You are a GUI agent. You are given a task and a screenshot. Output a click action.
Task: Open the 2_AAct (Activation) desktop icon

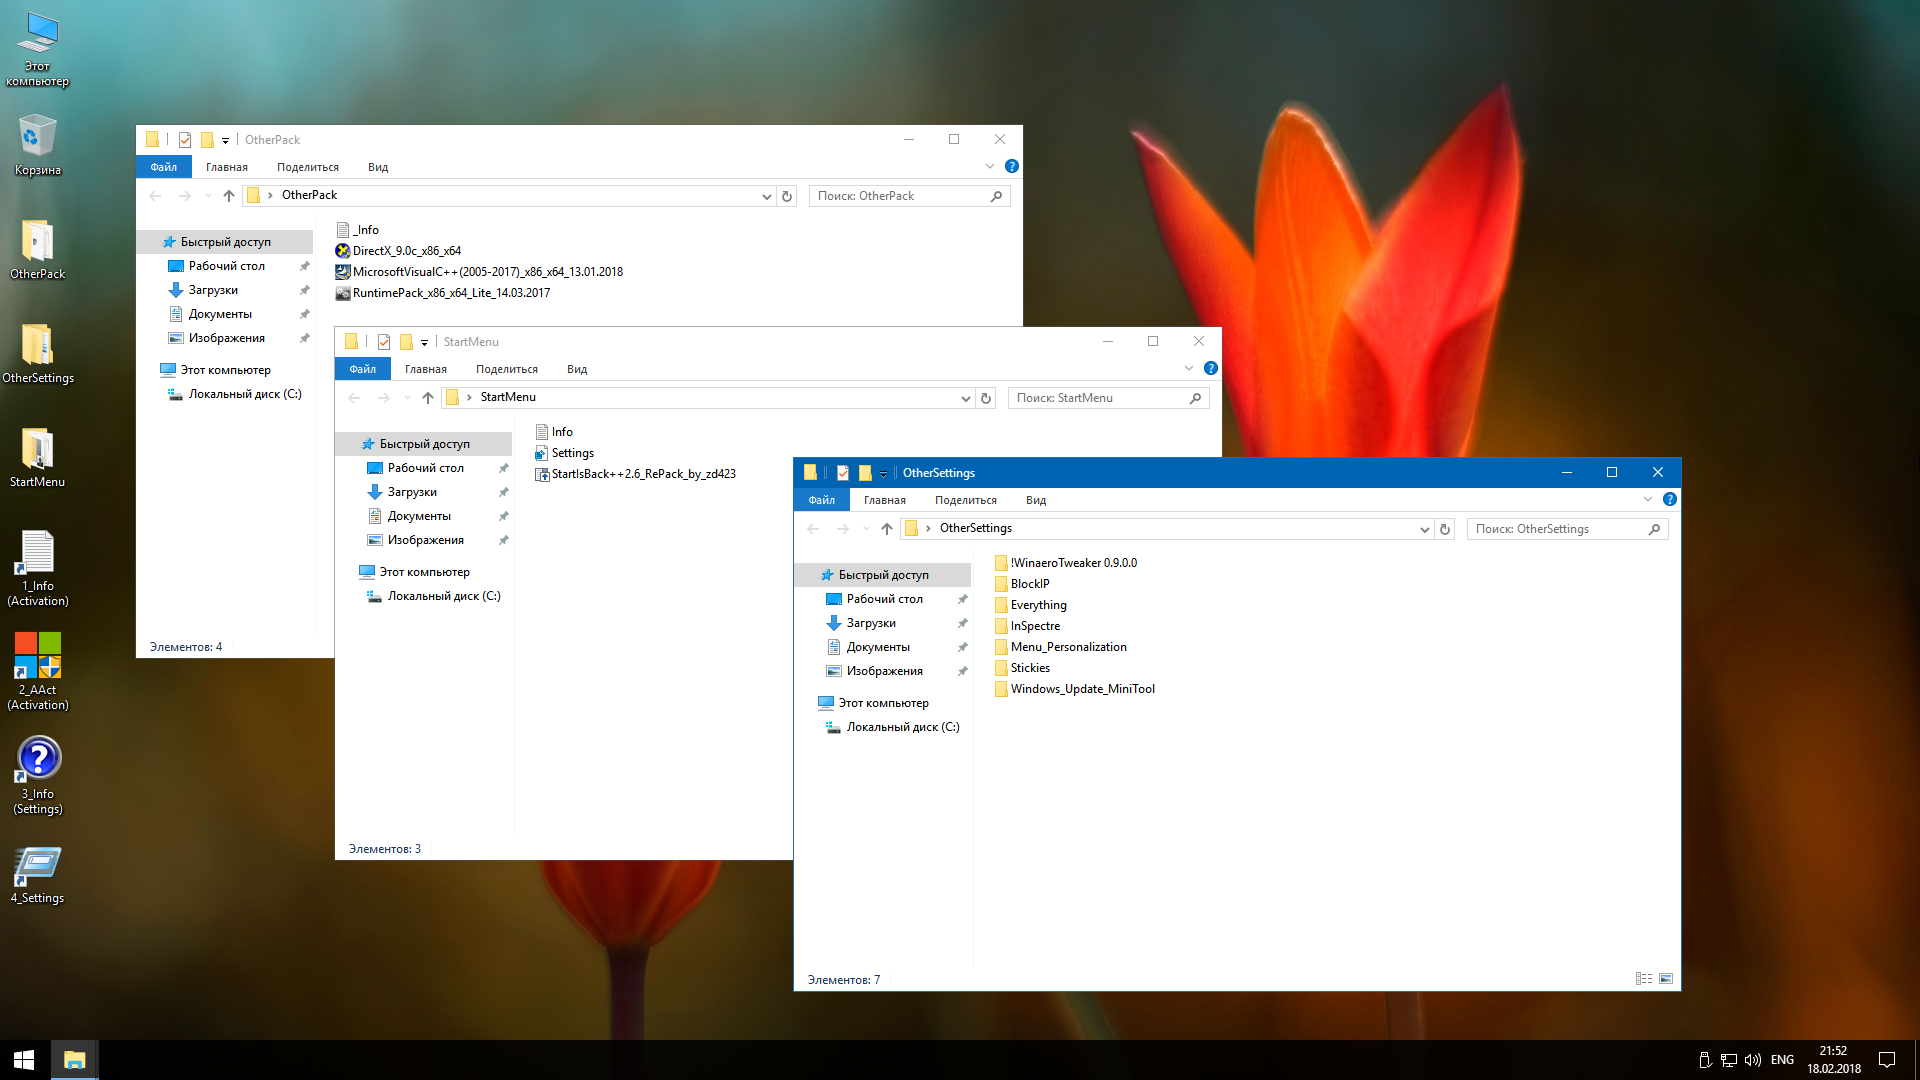point(38,656)
